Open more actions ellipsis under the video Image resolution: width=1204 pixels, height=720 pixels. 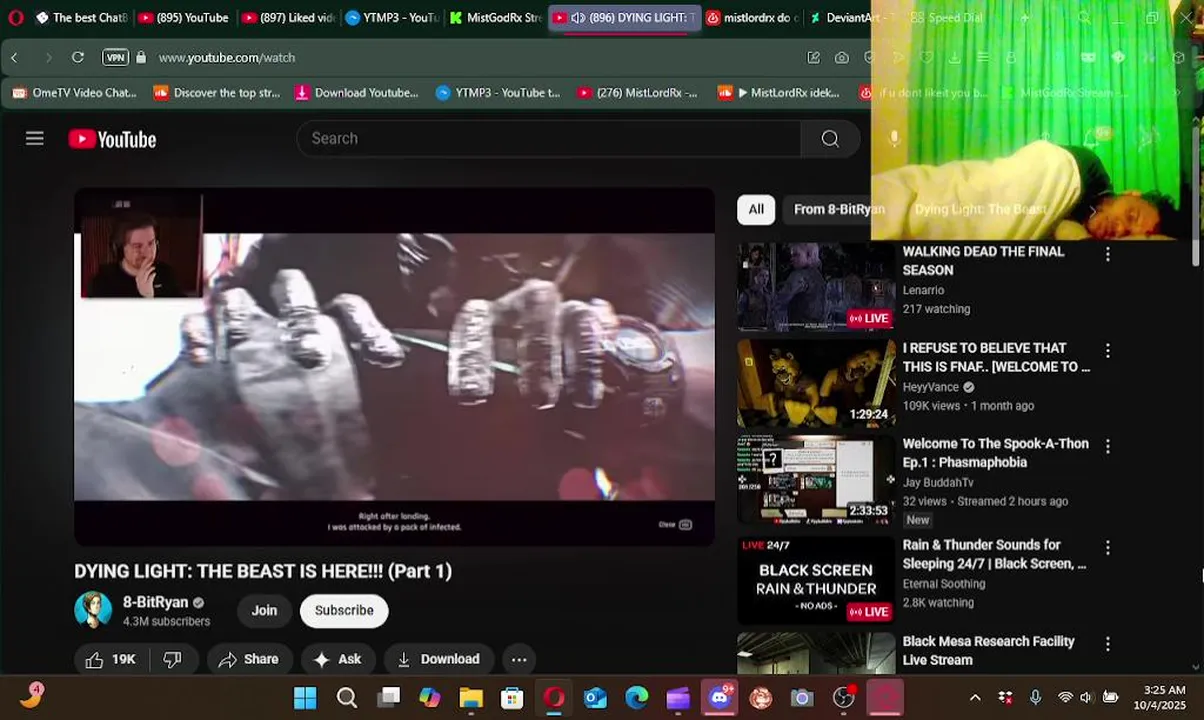(x=518, y=659)
